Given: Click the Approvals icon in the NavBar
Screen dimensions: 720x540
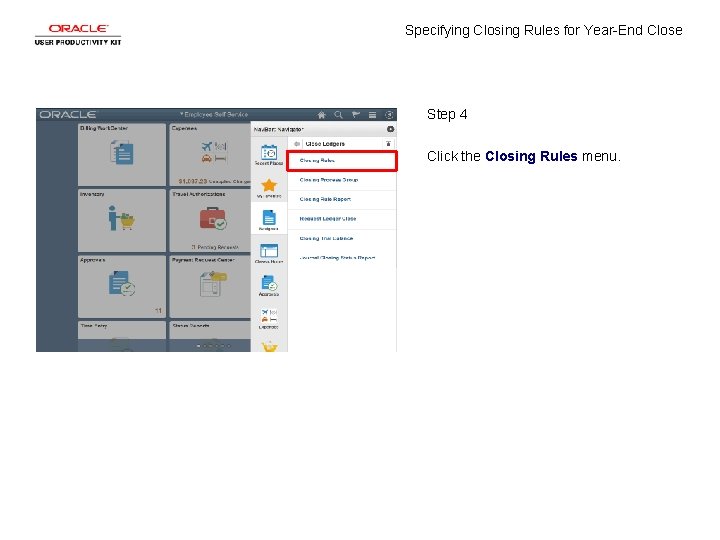Looking at the screenshot, I should (269, 286).
